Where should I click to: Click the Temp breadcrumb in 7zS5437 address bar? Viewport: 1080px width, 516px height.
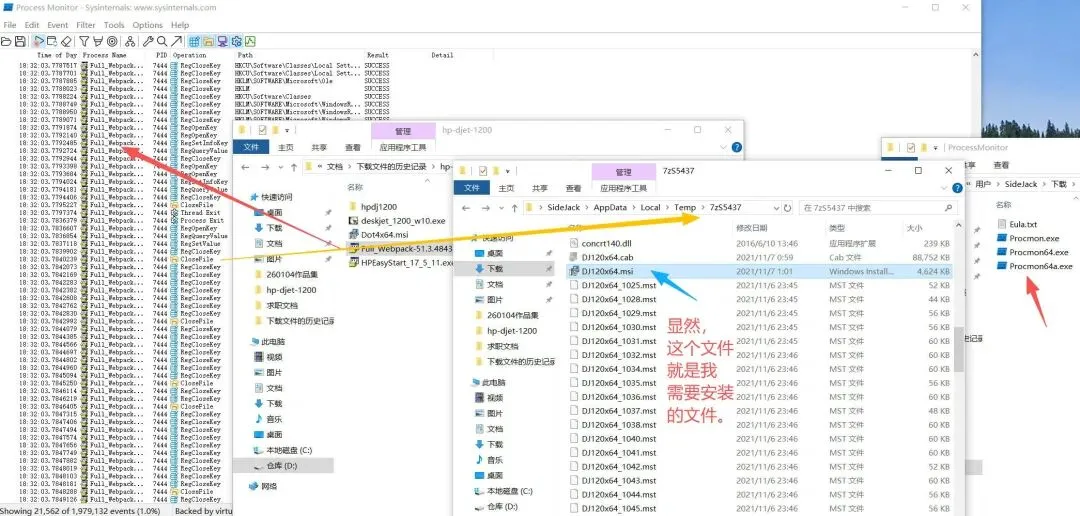[x=685, y=207]
